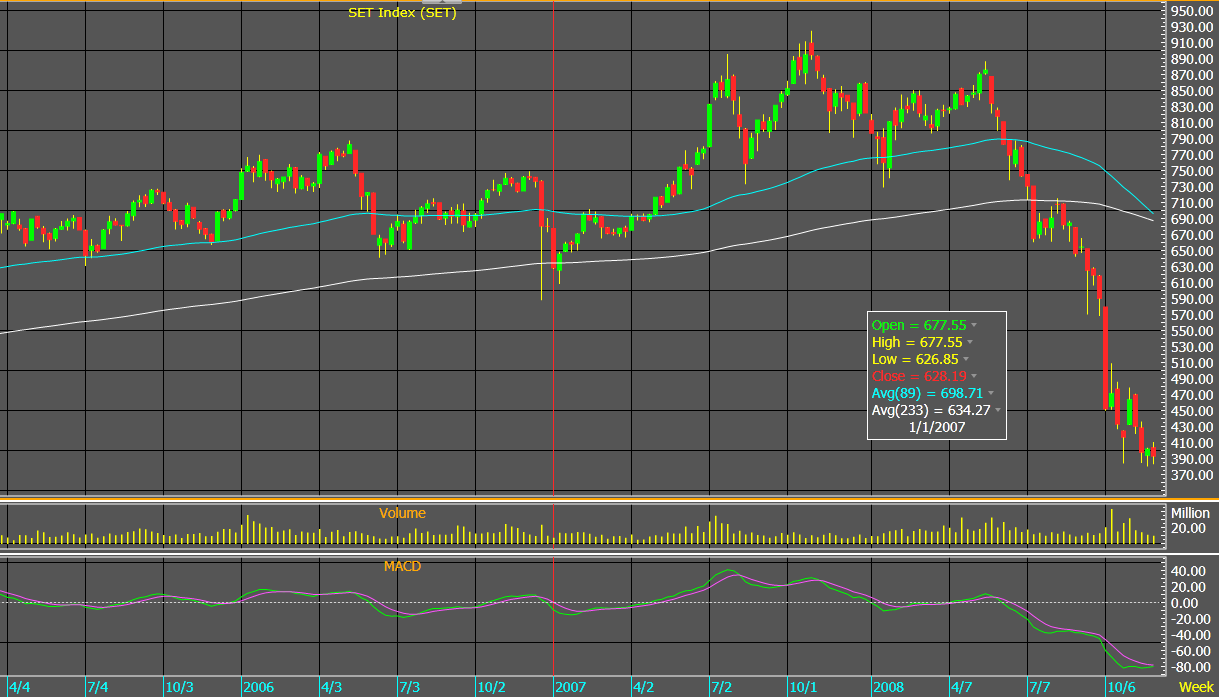Click the 2008 date axis label
The image size is (1219, 700).
pos(887,688)
